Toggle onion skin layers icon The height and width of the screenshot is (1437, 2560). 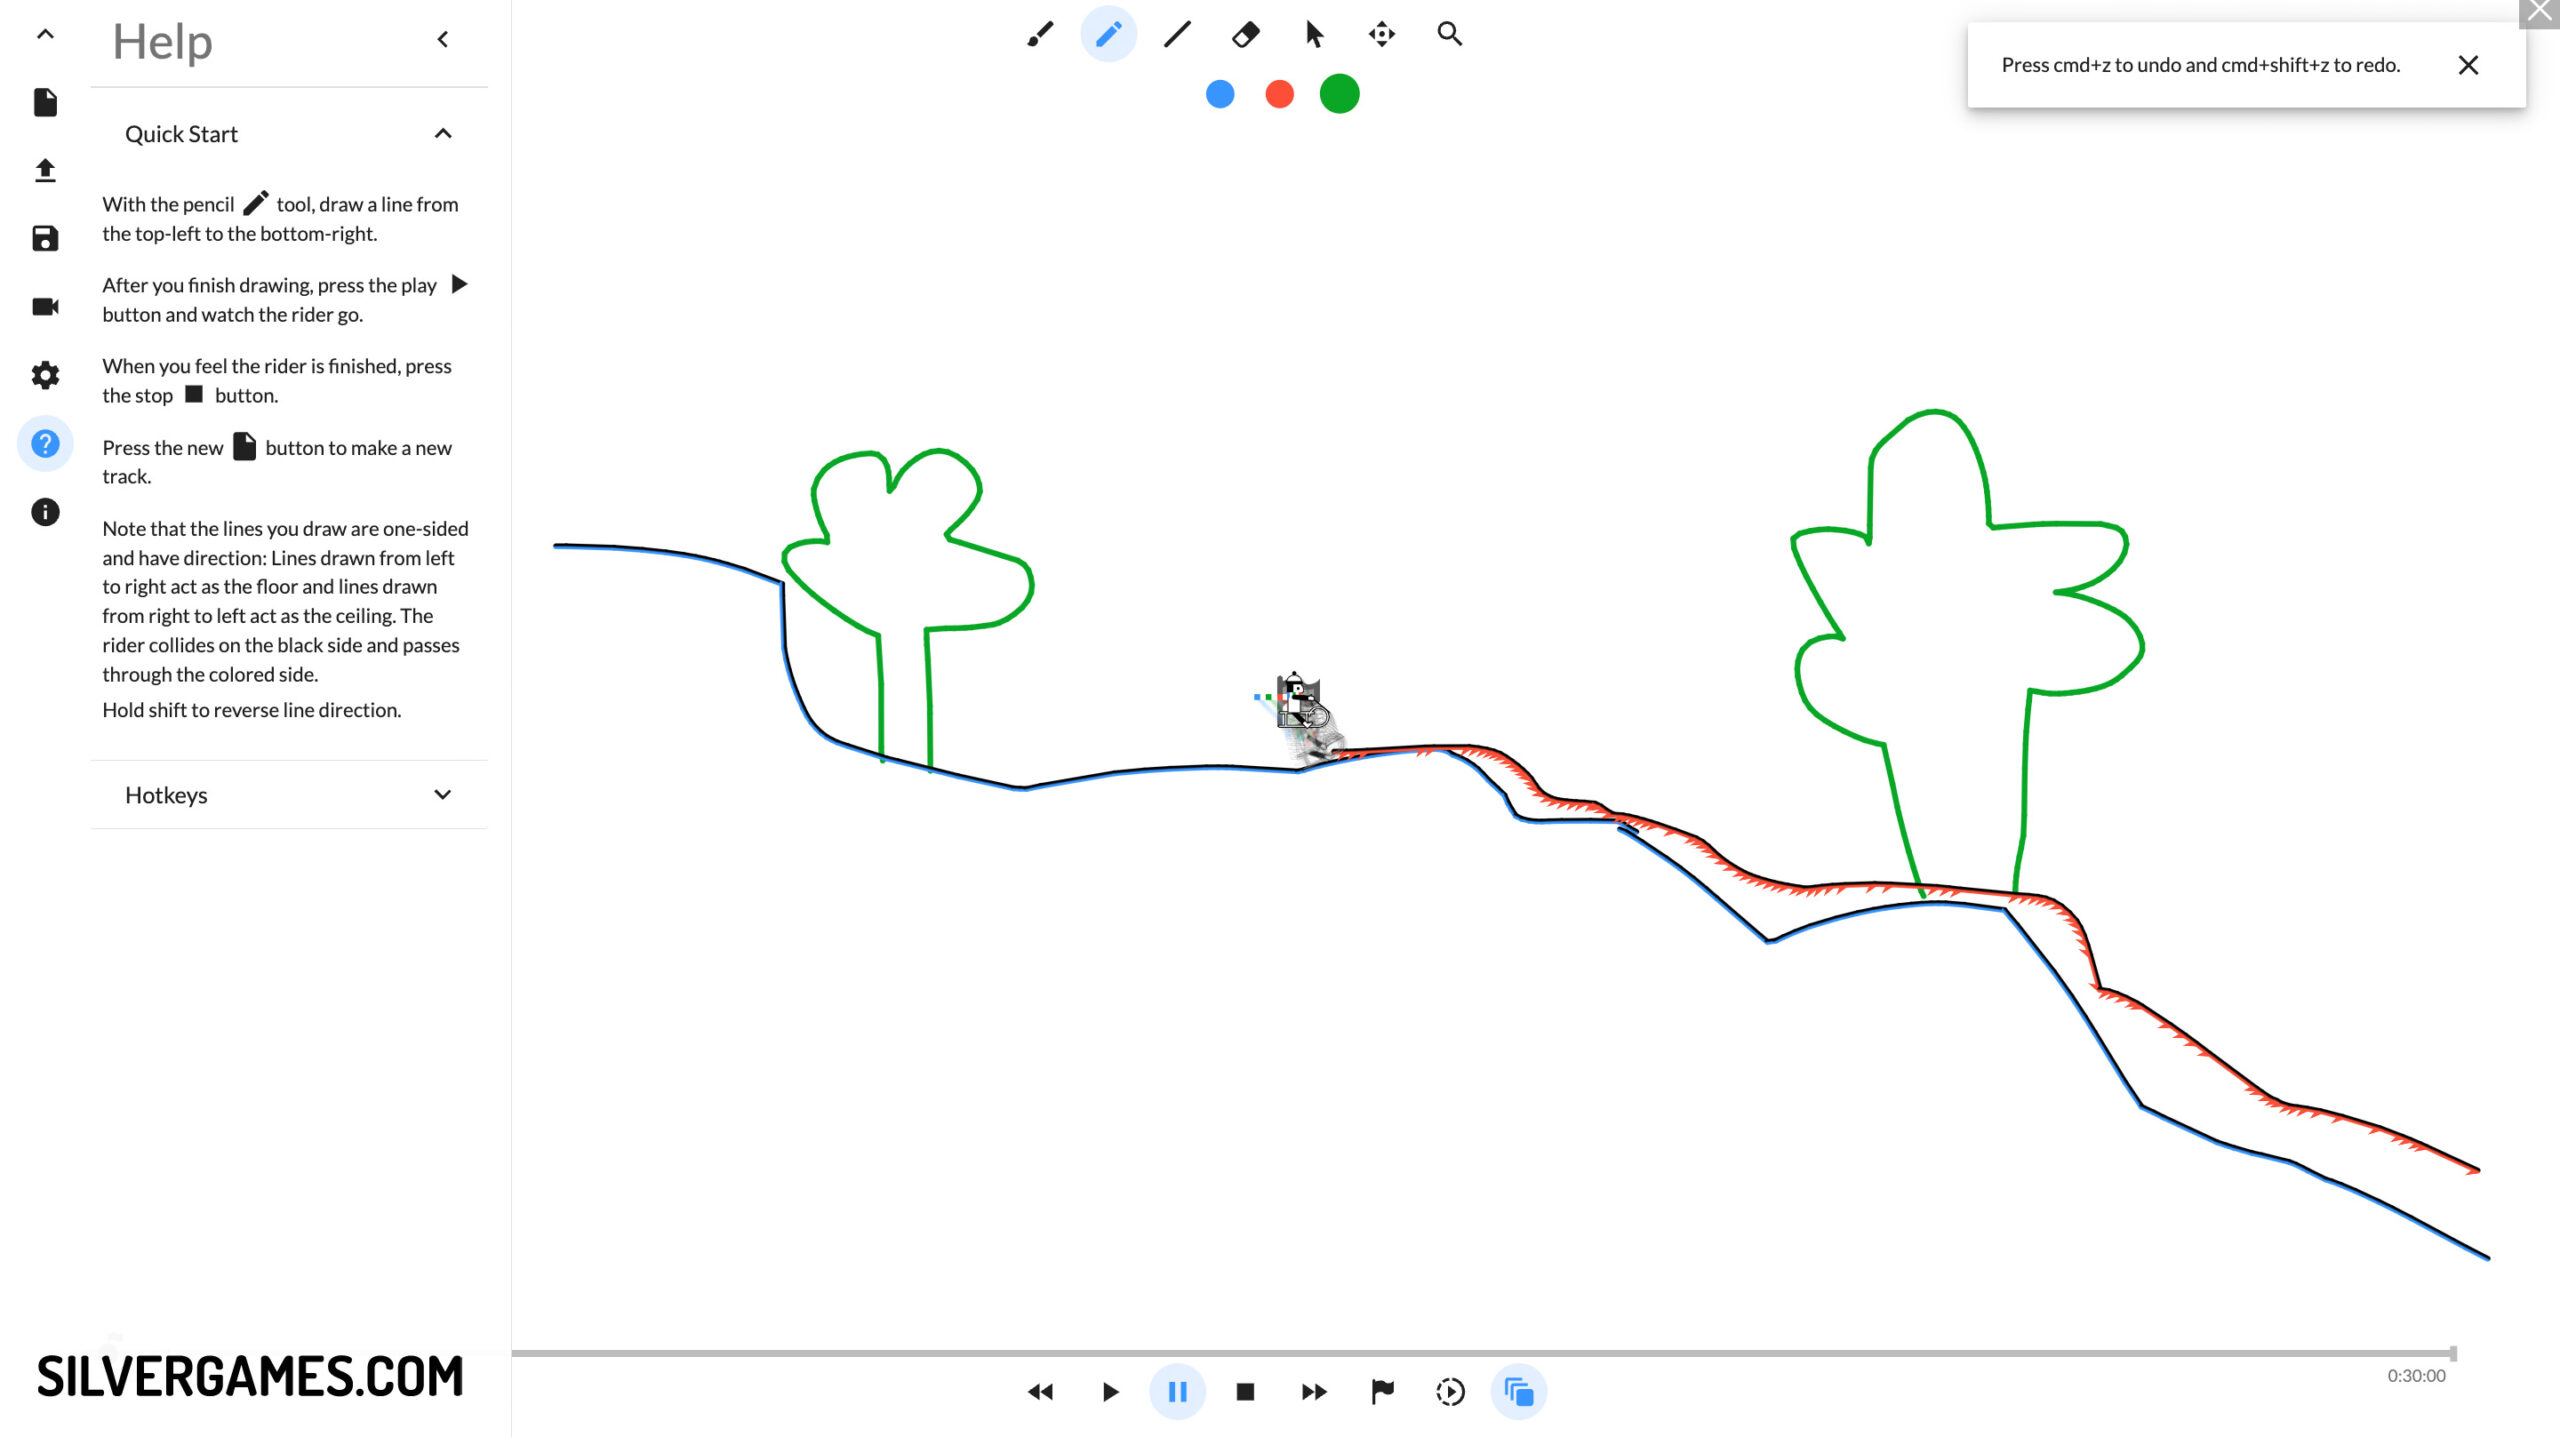pos(1518,1392)
